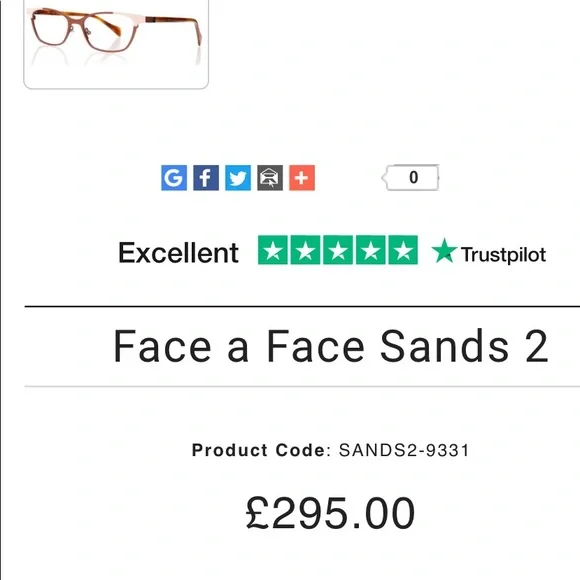
Task: Click the green Trustpilot logo star
Action: pyautogui.click(x=444, y=251)
